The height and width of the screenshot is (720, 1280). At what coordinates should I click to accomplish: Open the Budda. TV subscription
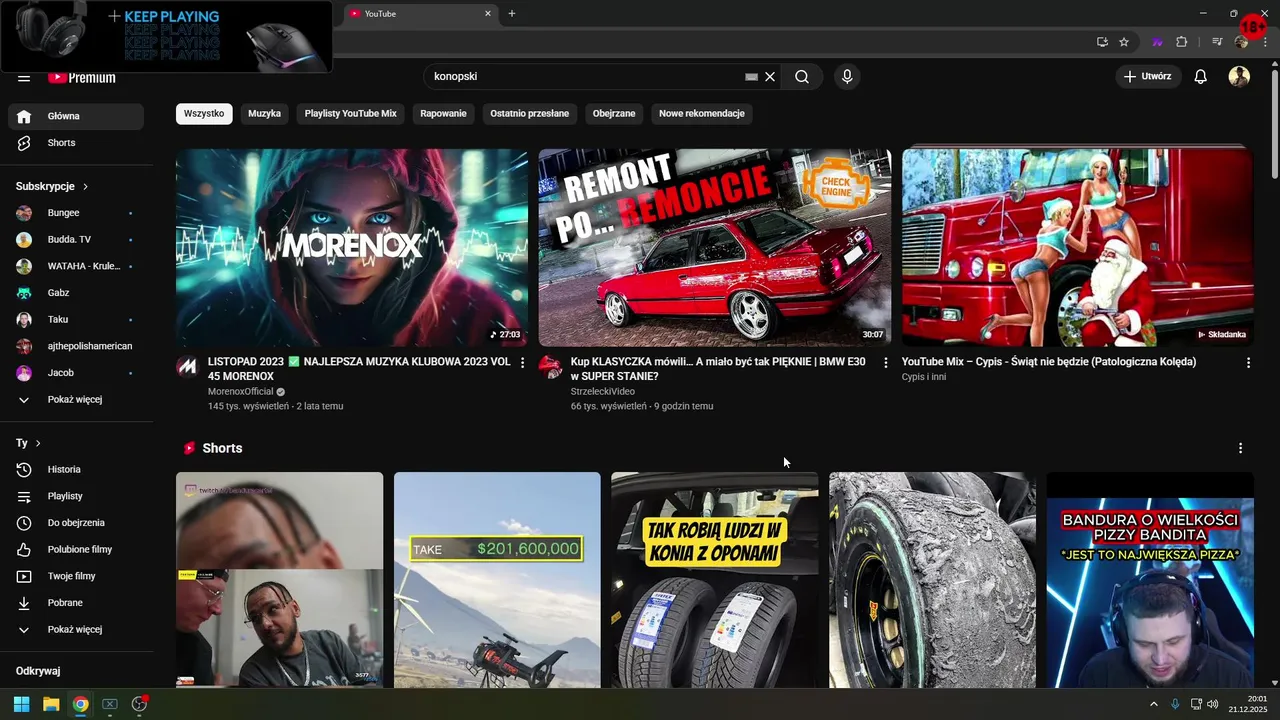click(x=76, y=239)
